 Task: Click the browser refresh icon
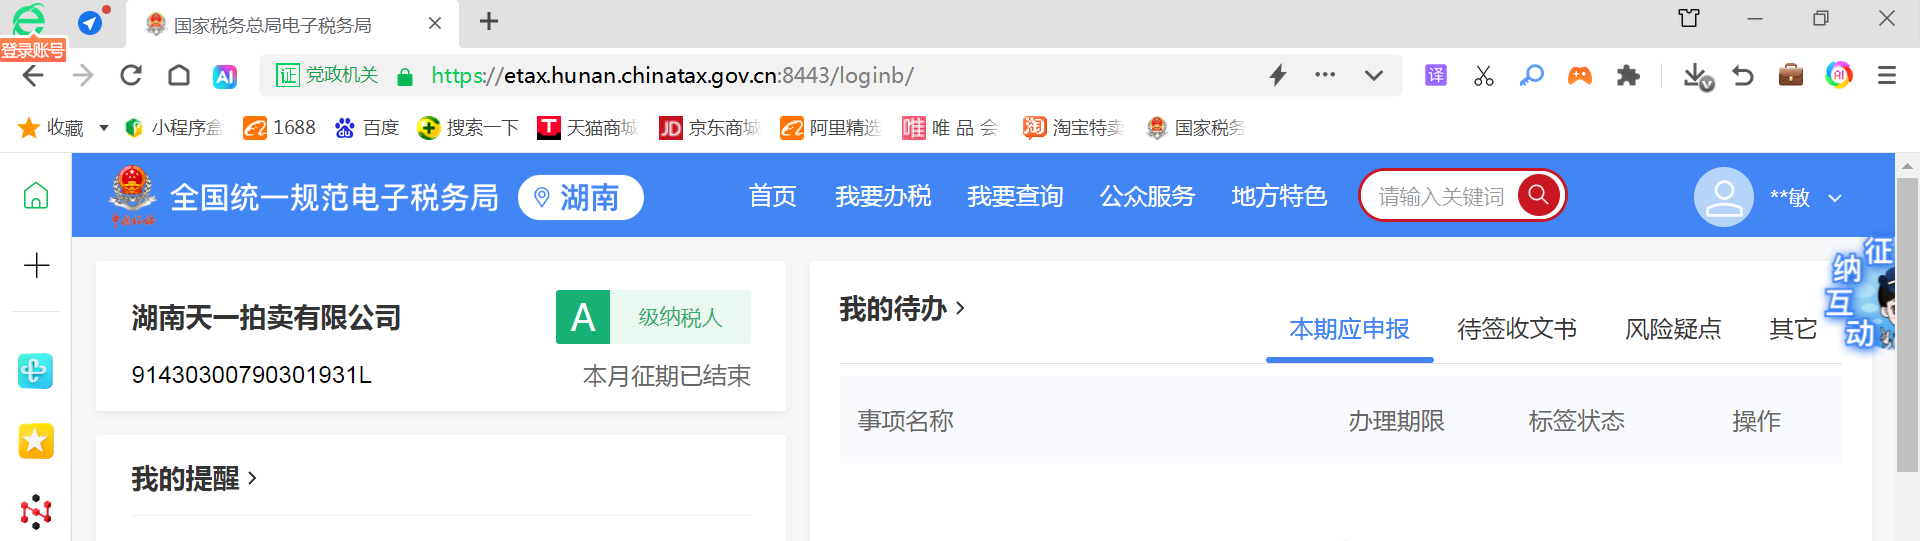(131, 76)
